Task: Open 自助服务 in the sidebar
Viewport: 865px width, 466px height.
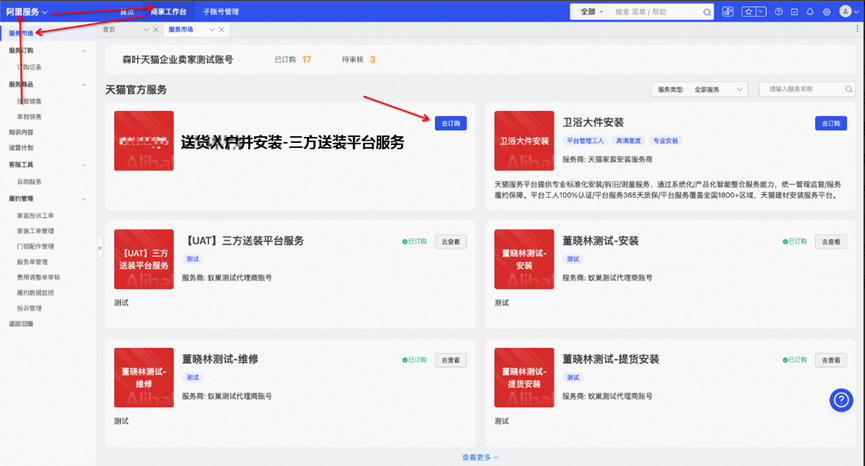Action: [29, 181]
